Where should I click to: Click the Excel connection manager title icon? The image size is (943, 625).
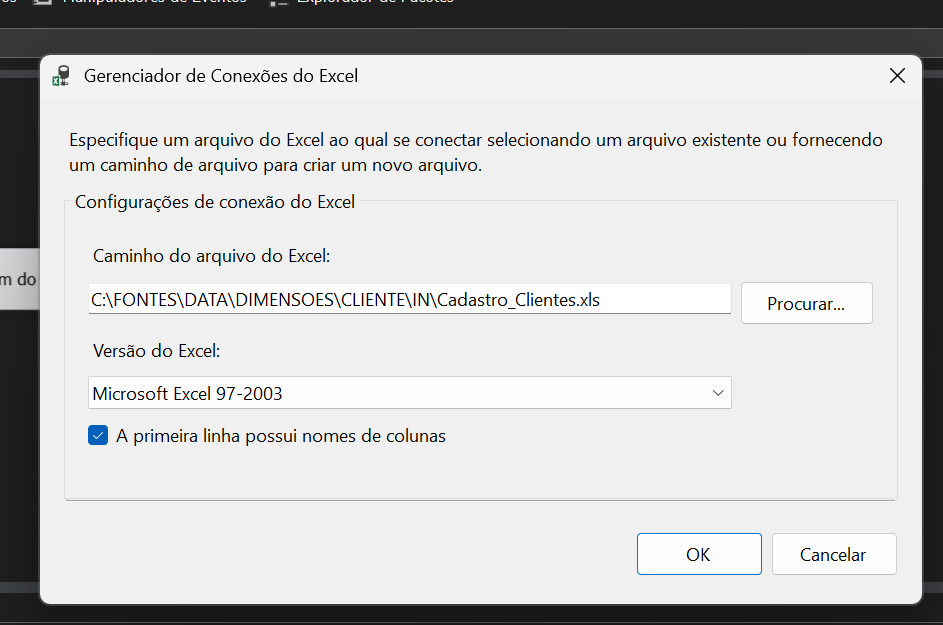[x=61, y=76]
